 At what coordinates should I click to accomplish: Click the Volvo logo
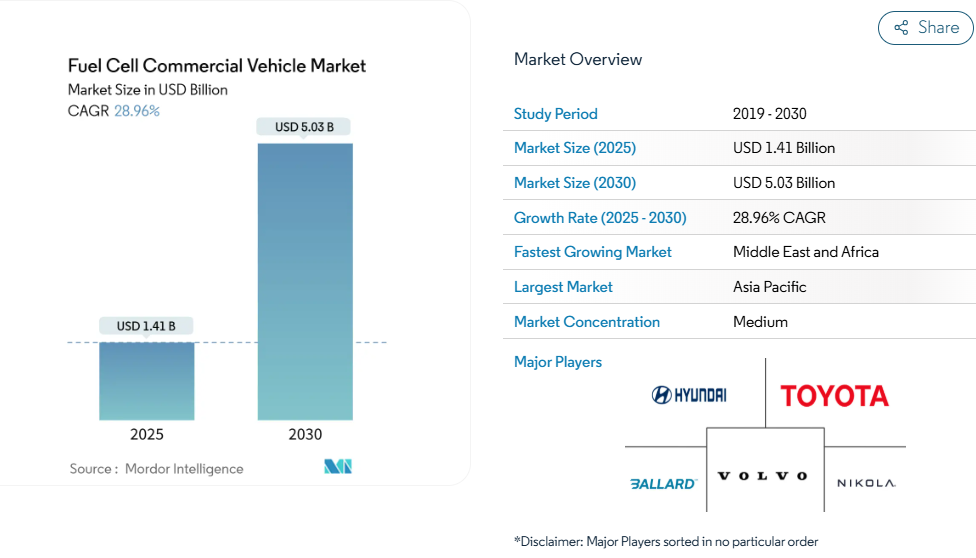[x=764, y=476]
